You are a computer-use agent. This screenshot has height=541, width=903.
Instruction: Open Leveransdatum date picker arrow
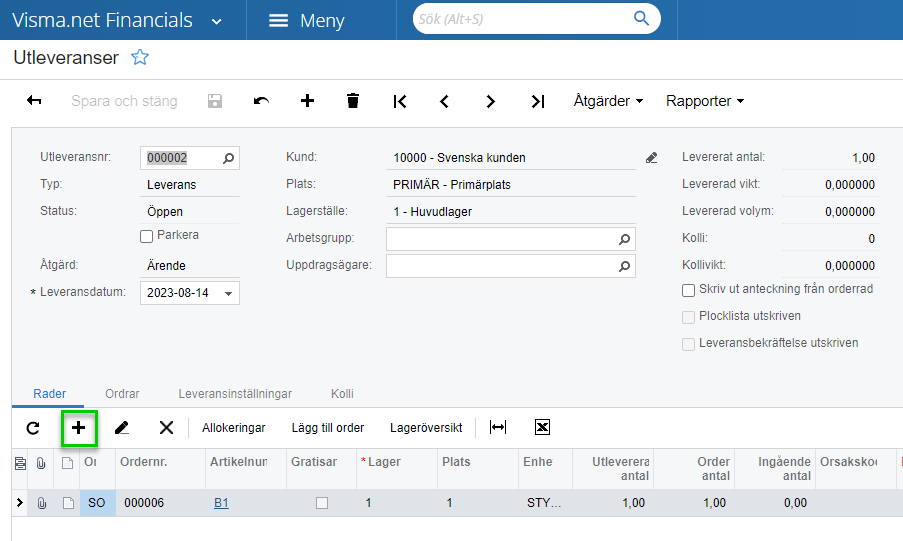(229, 293)
